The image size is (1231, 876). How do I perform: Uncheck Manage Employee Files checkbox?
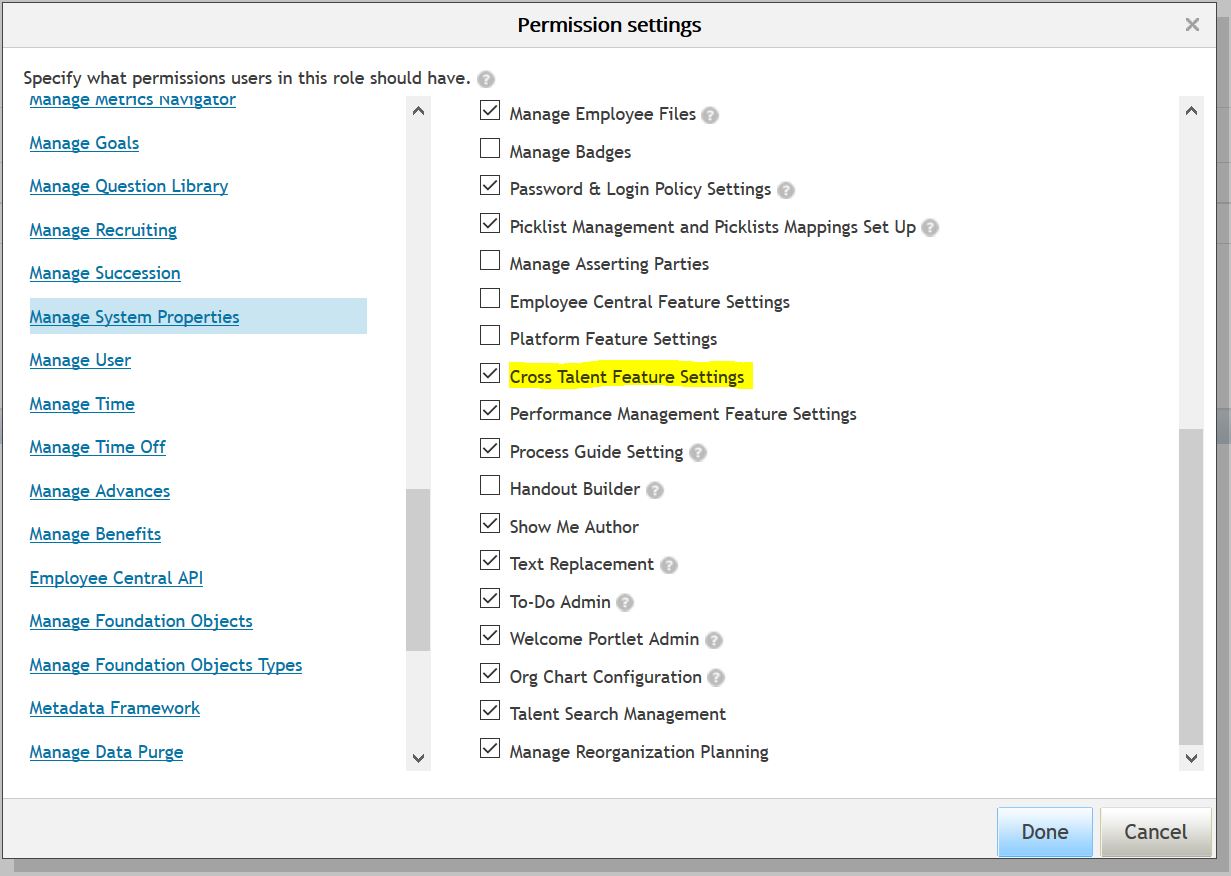tap(490, 111)
